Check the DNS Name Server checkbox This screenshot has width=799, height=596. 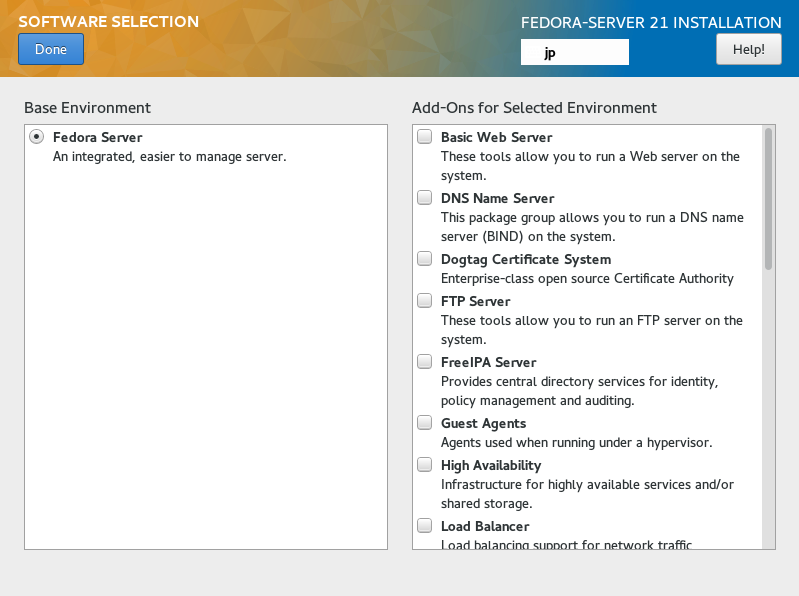424,198
